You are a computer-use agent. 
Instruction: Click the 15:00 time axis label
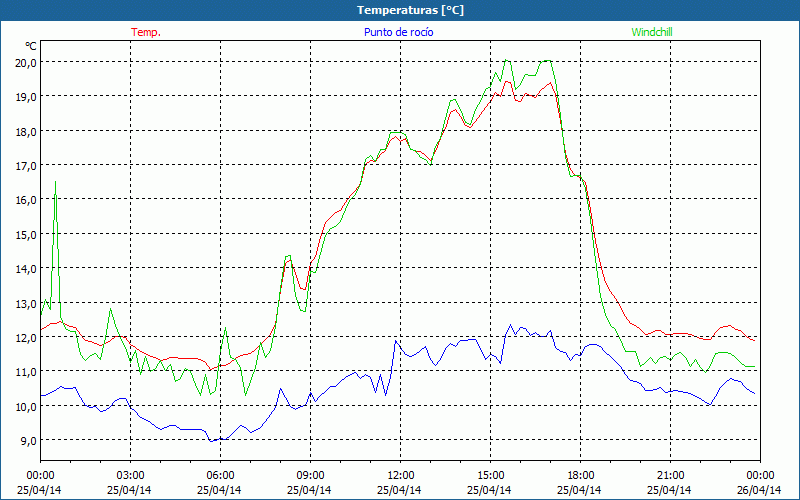(x=490, y=475)
